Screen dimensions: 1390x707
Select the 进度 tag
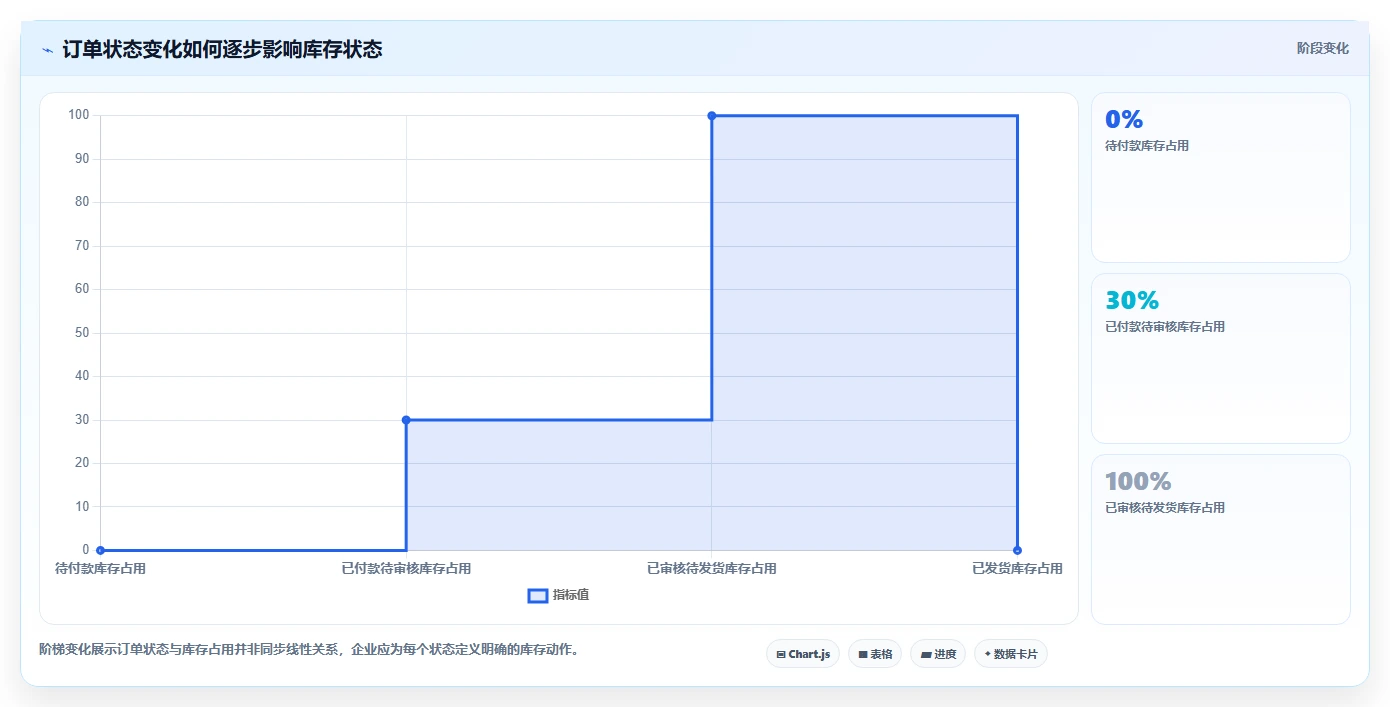tap(938, 654)
